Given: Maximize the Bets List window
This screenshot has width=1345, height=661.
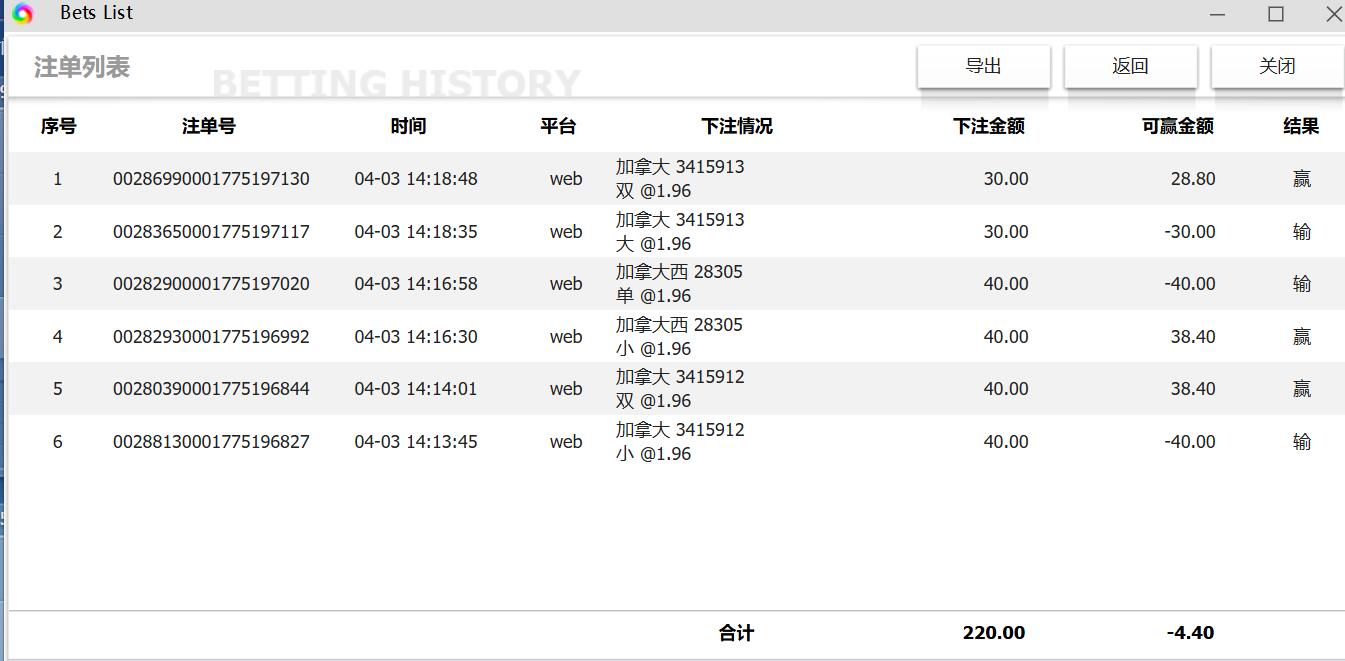Looking at the screenshot, I should pyautogui.click(x=1276, y=14).
